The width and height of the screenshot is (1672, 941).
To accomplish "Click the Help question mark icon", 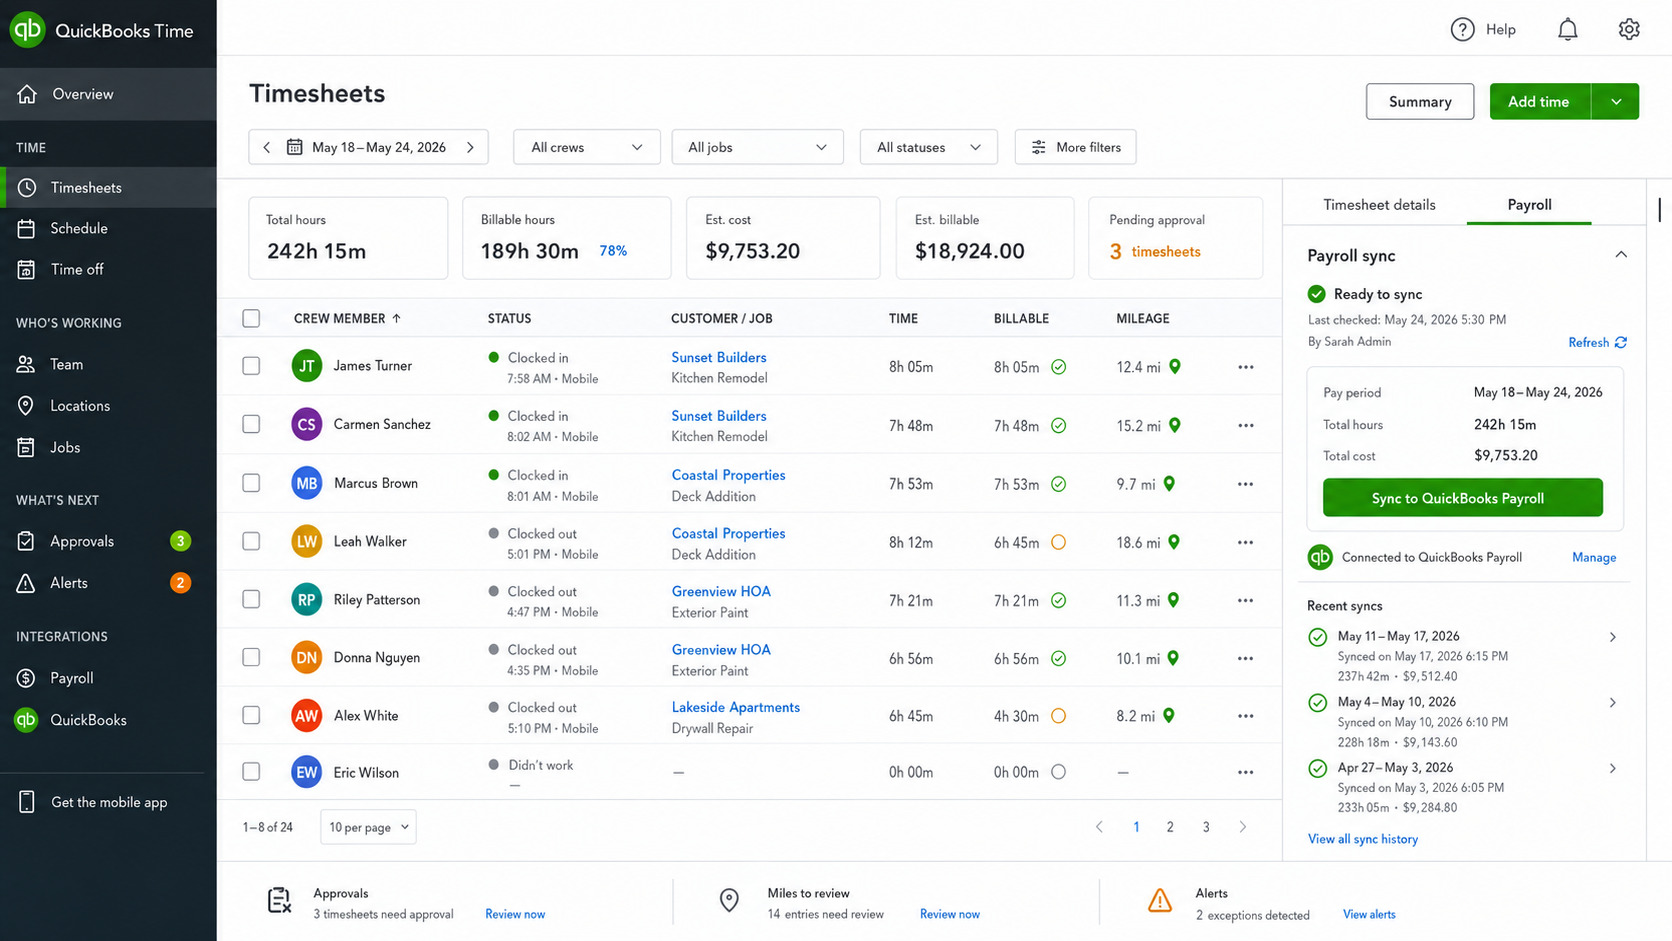I will [1462, 30].
